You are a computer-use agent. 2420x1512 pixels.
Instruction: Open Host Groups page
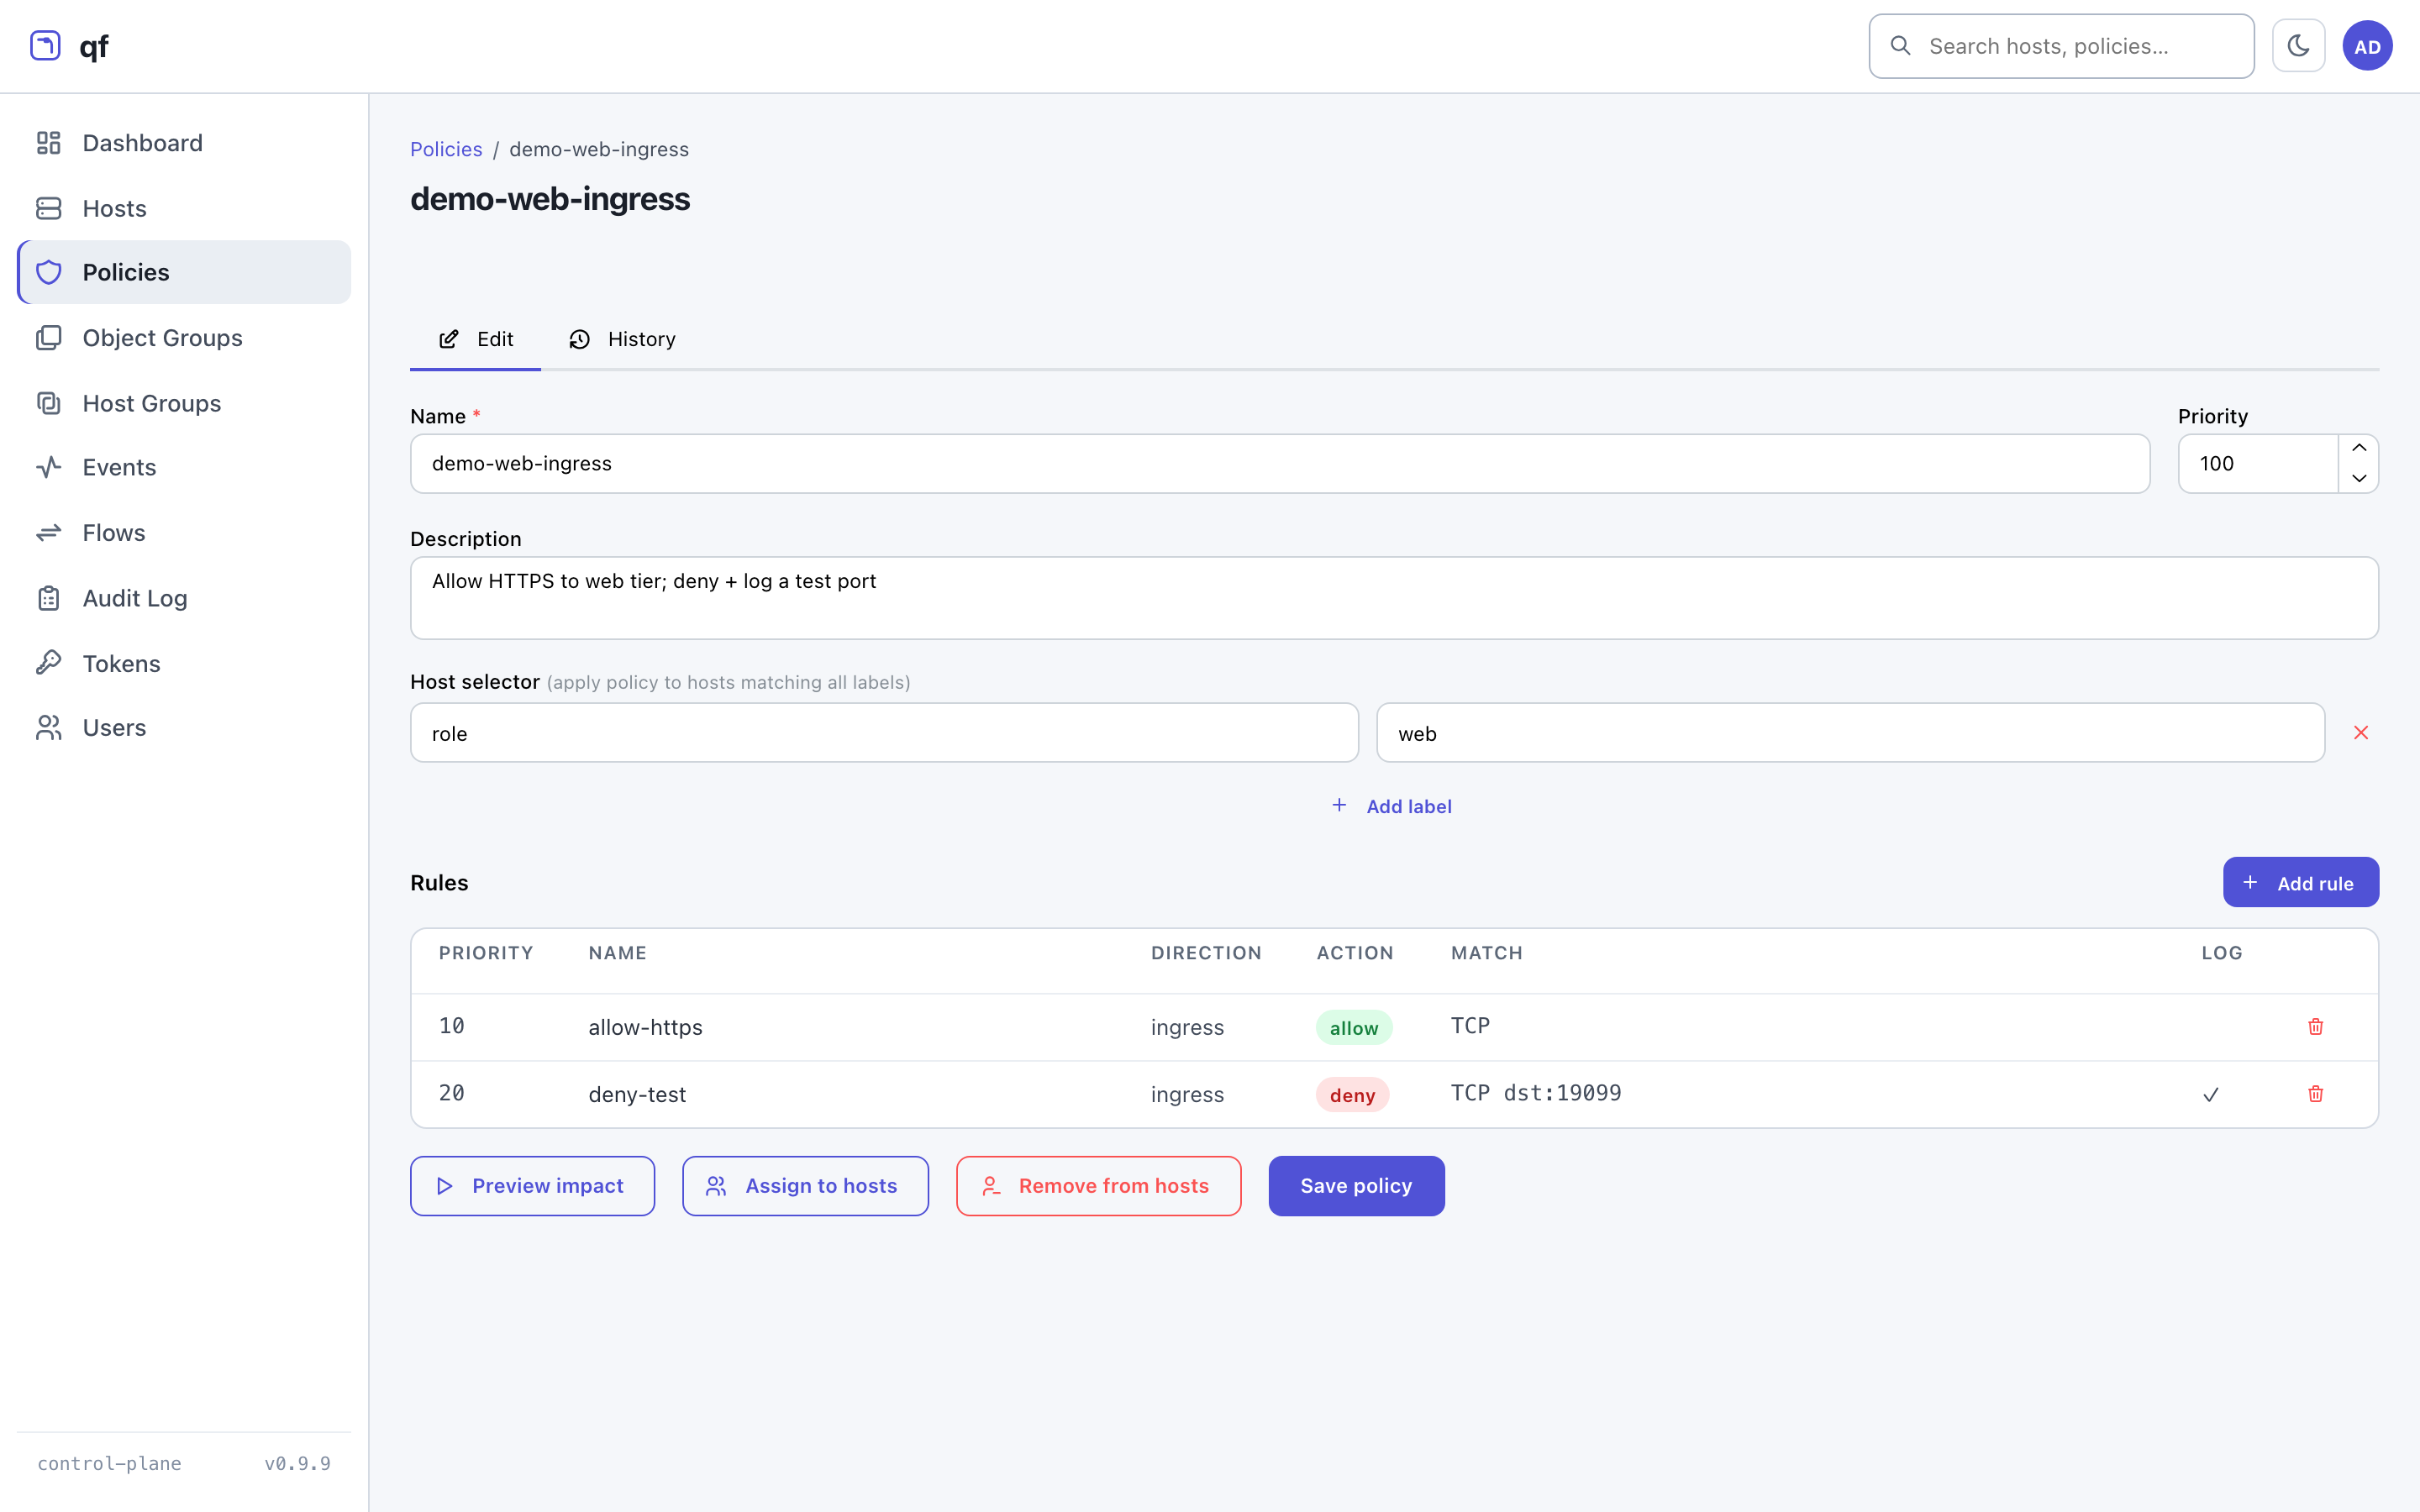pyautogui.click(x=184, y=403)
